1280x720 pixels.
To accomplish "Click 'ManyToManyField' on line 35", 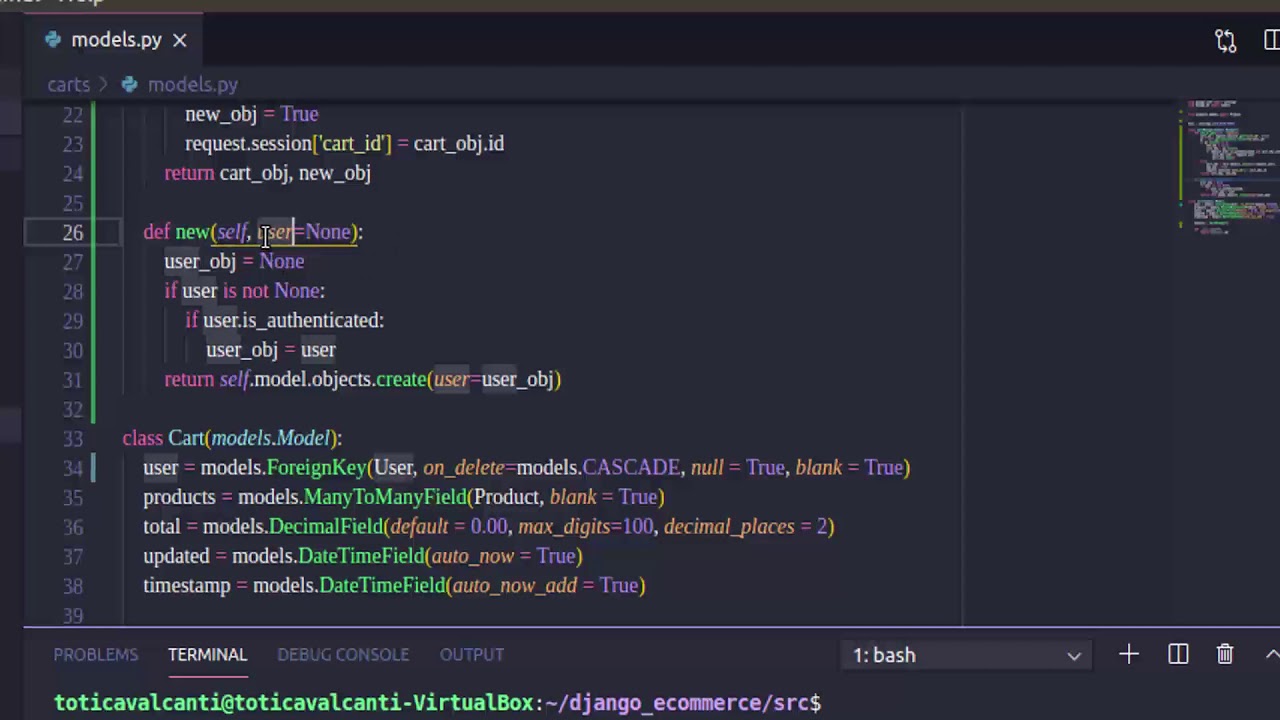I will pyautogui.click(x=385, y=497).
